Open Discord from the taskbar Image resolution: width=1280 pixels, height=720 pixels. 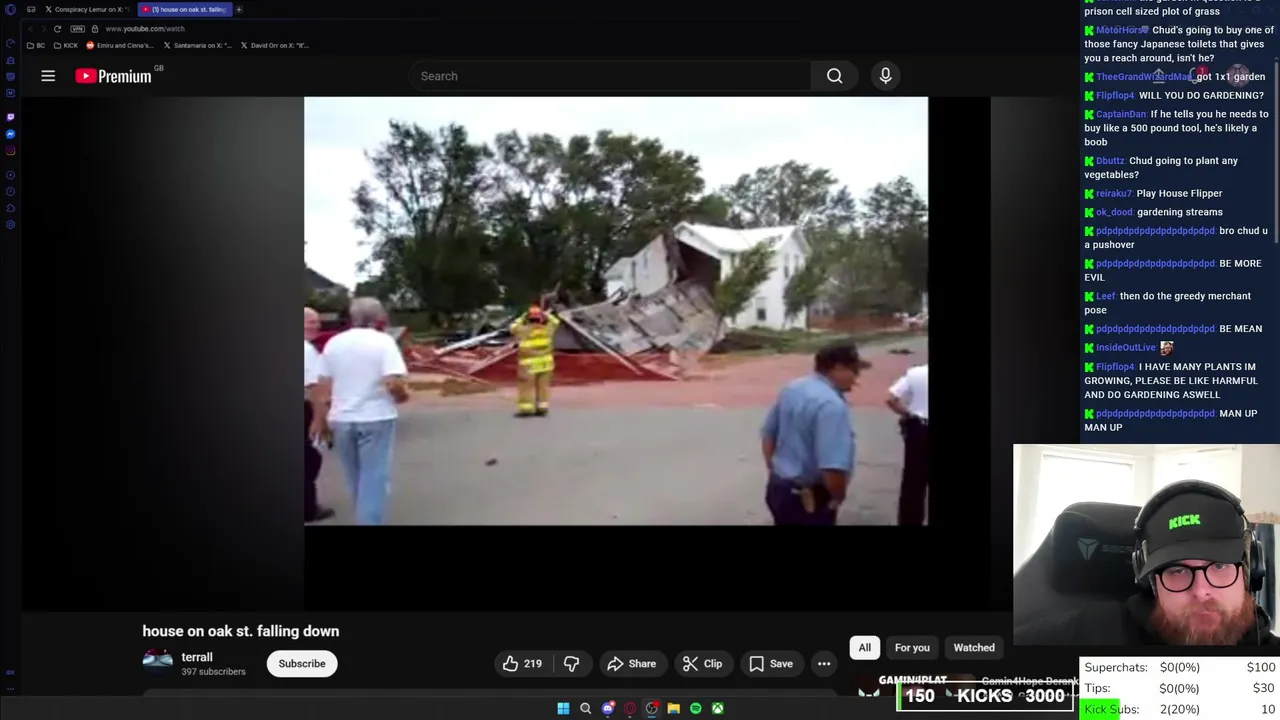[607, 708]
